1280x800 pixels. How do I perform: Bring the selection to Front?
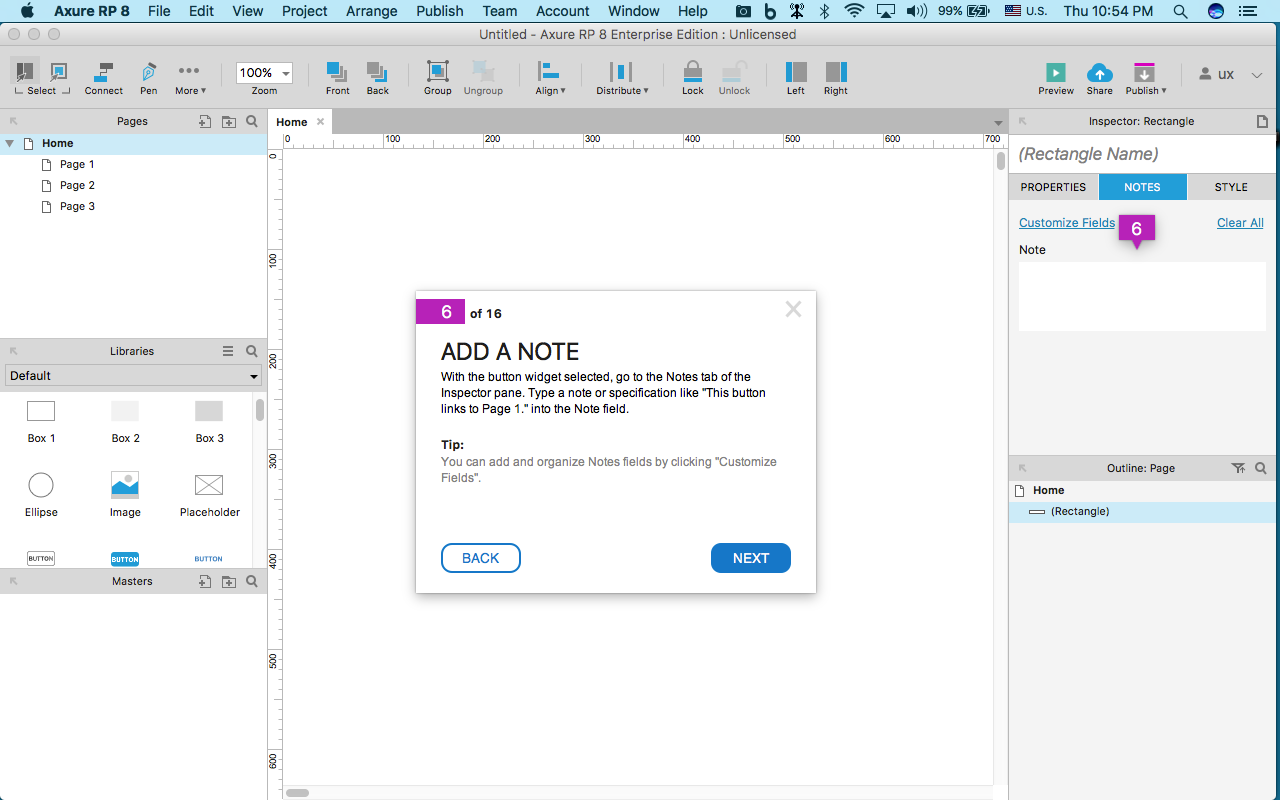click(x=338, y=78)
